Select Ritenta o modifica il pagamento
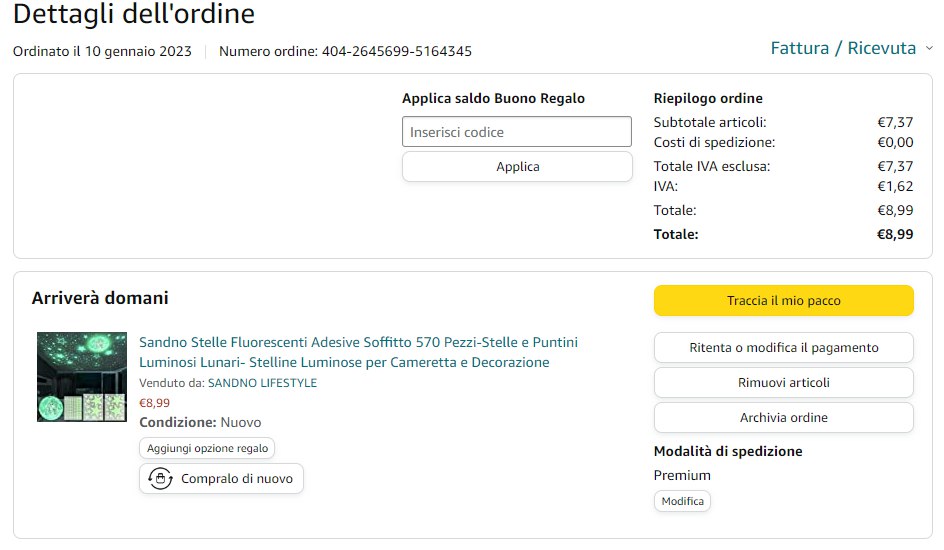Image resolution: width=944 pixels, height=550 pixels. point(783,347)
